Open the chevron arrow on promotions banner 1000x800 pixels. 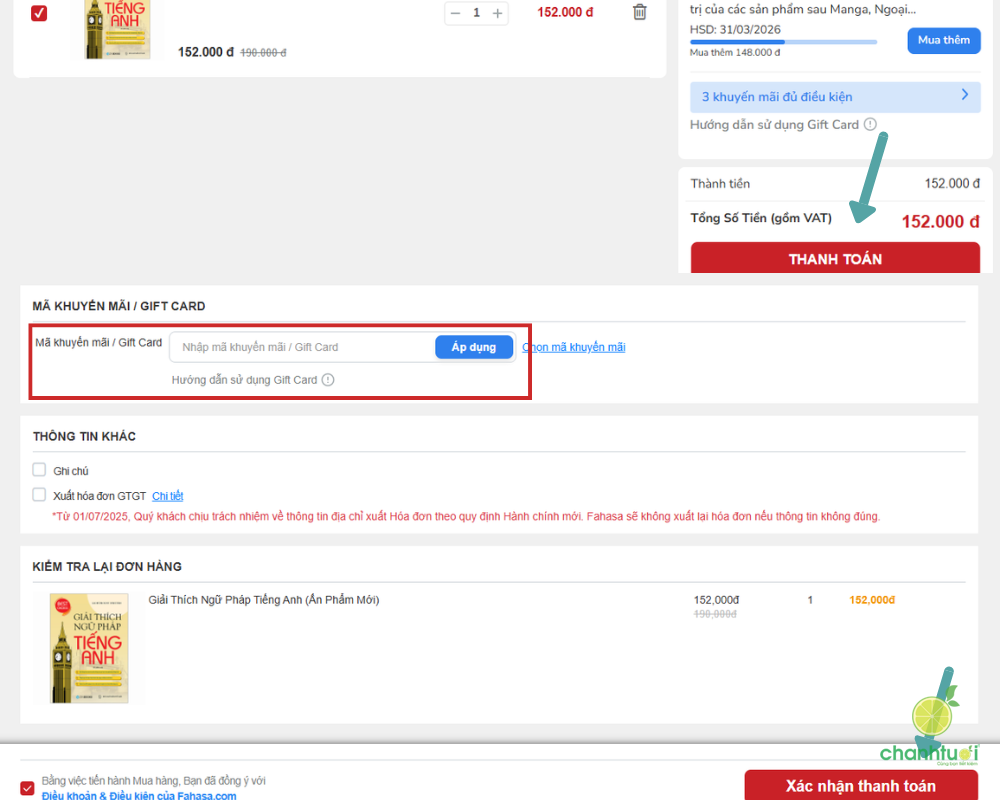(x=964, y=96)
